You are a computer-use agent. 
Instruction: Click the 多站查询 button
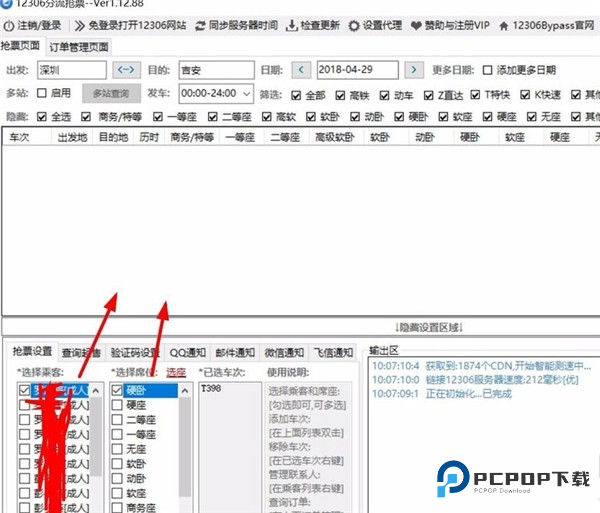pos(111,93)
